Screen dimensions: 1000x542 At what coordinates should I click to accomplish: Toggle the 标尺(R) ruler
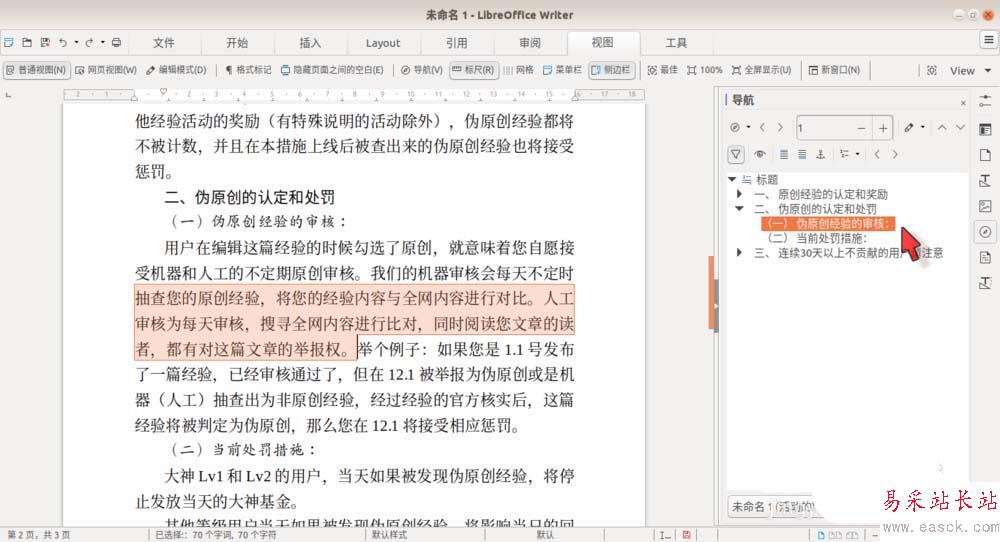tap(473, 70)
